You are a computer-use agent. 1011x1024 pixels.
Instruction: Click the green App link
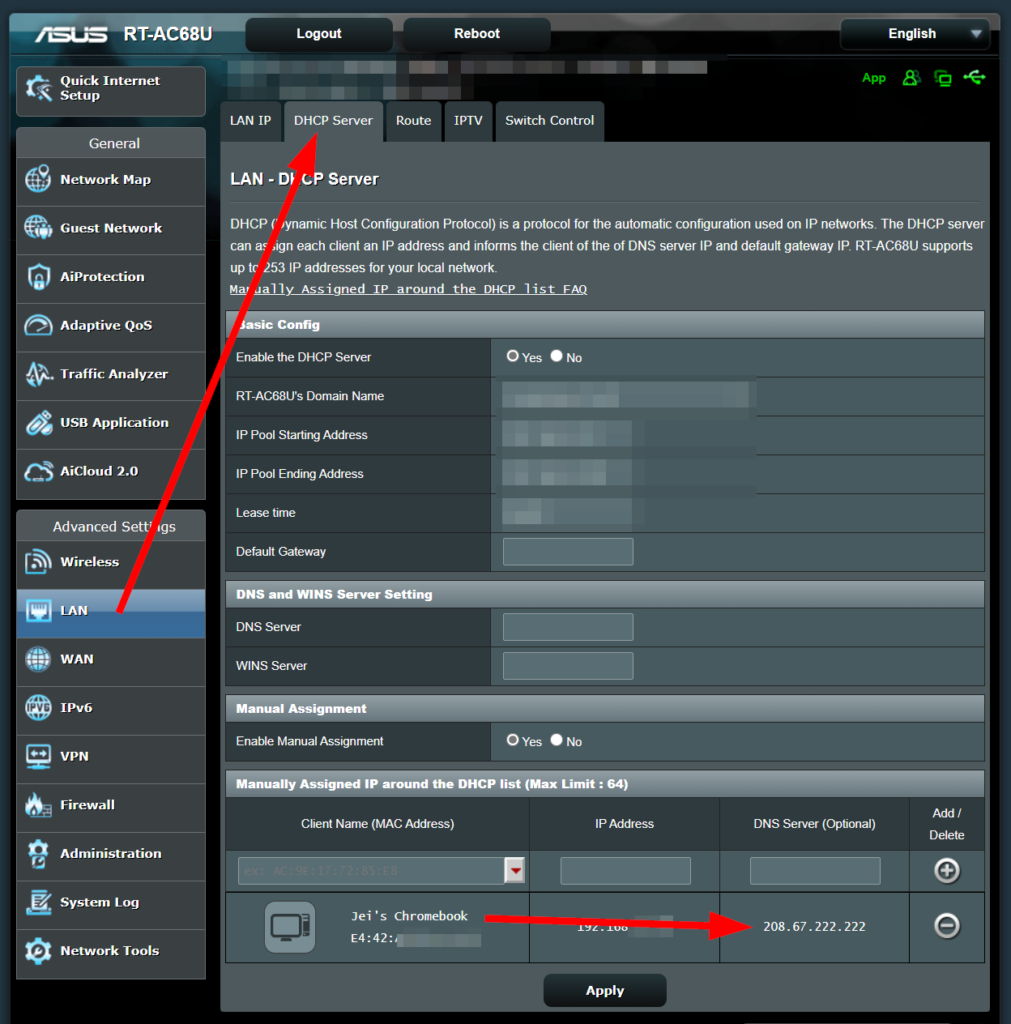click(x=874, y=78)
